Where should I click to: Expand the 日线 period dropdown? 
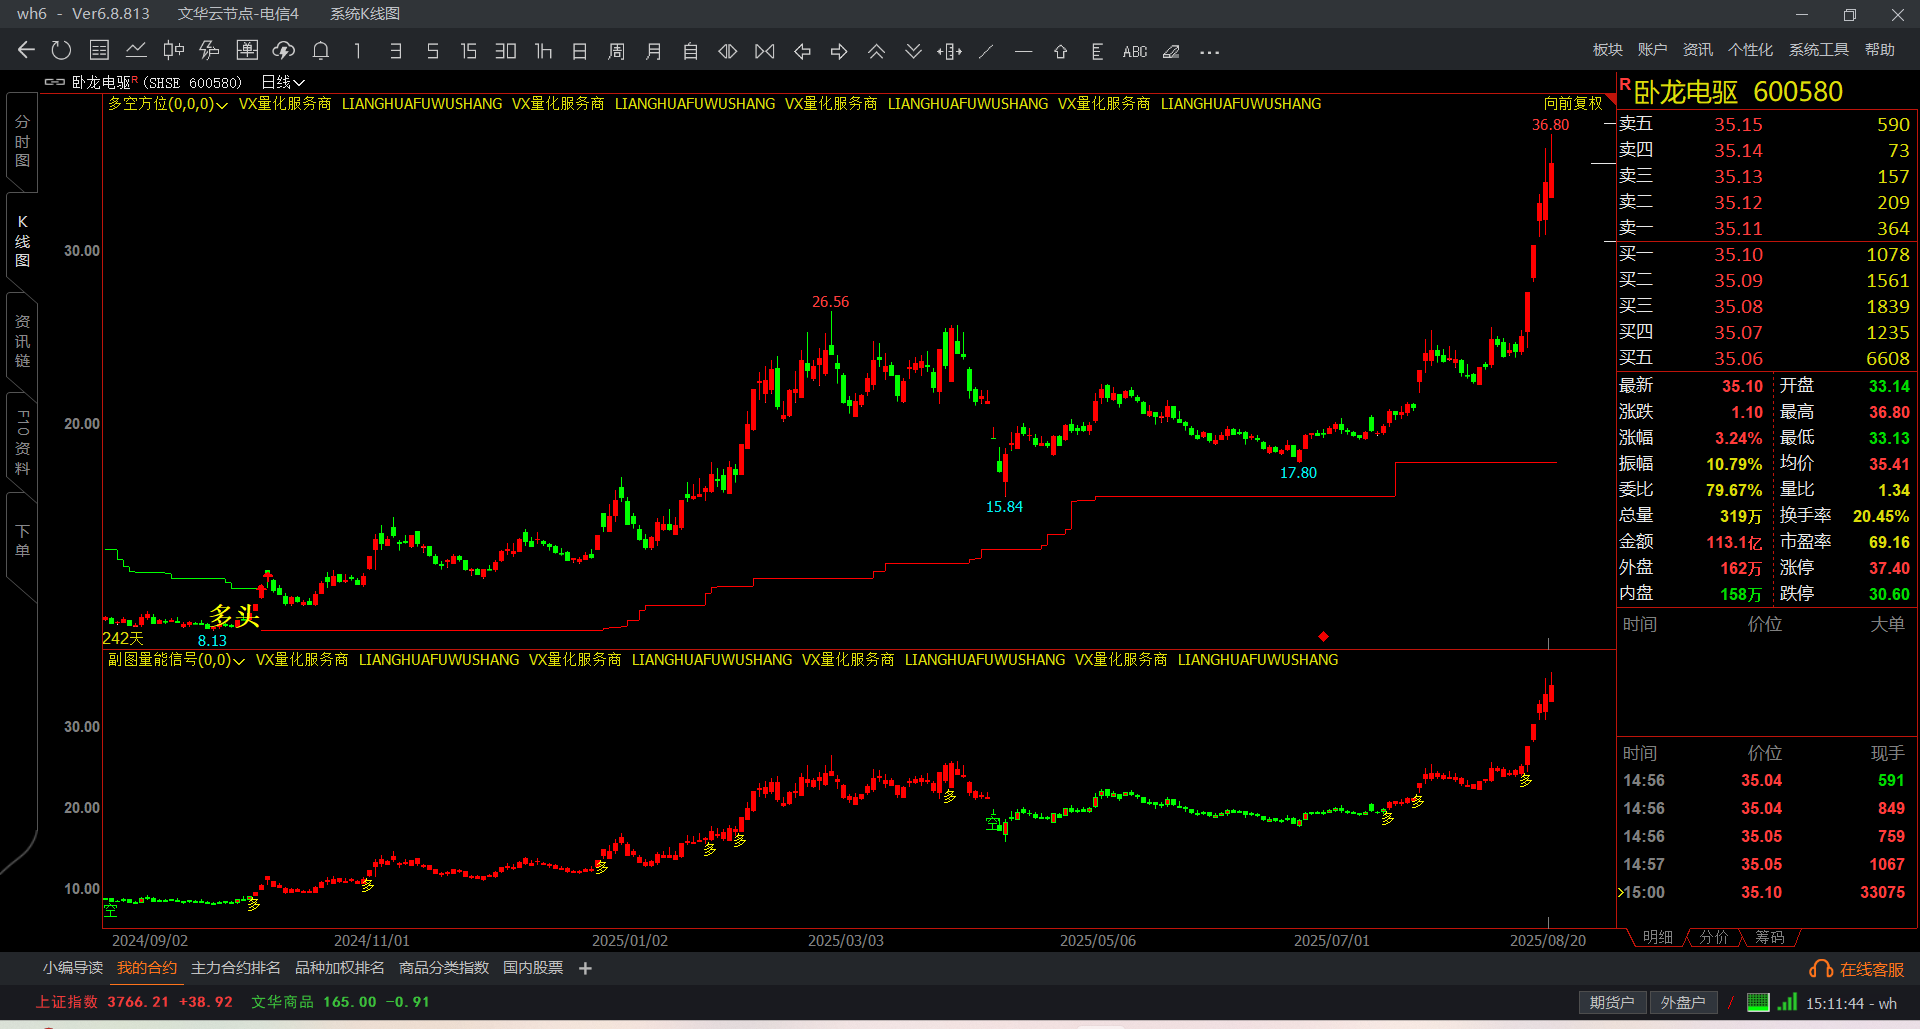point(283,82)
